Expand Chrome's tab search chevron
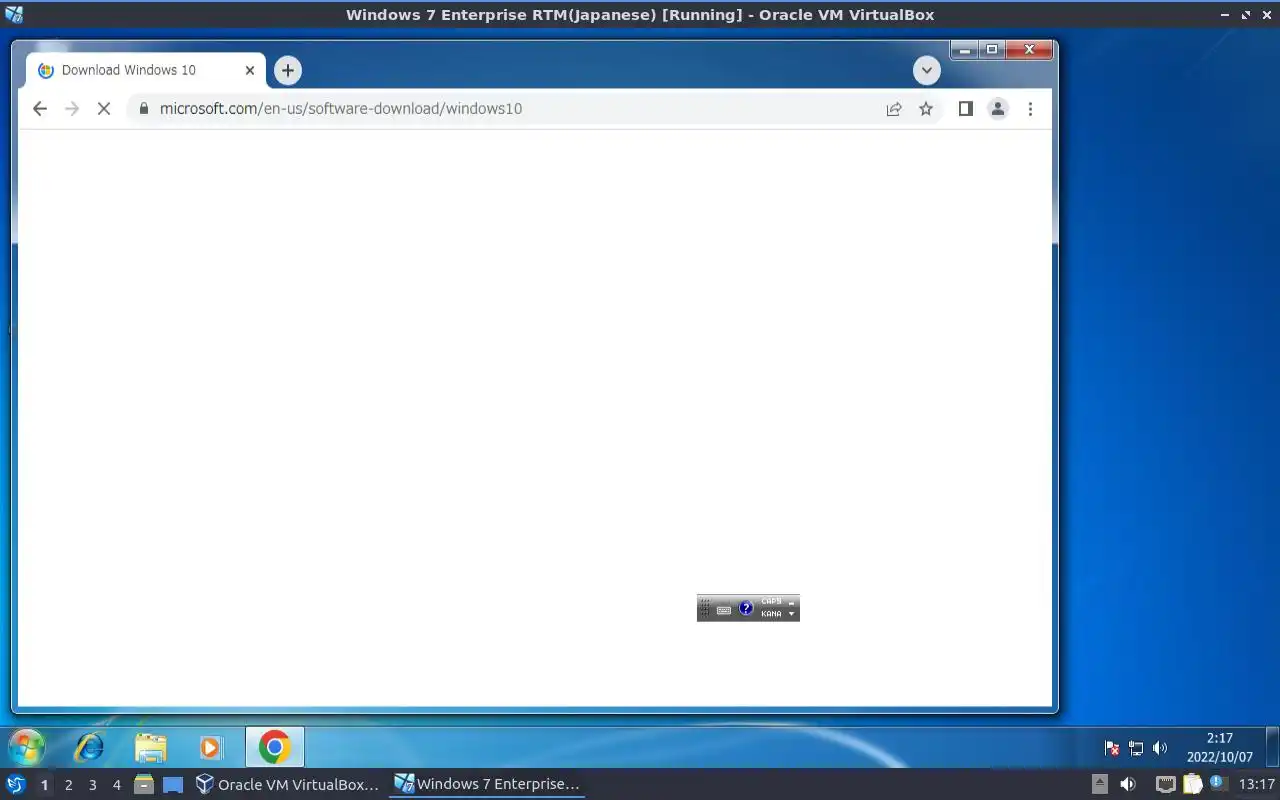 click(927, 70)
